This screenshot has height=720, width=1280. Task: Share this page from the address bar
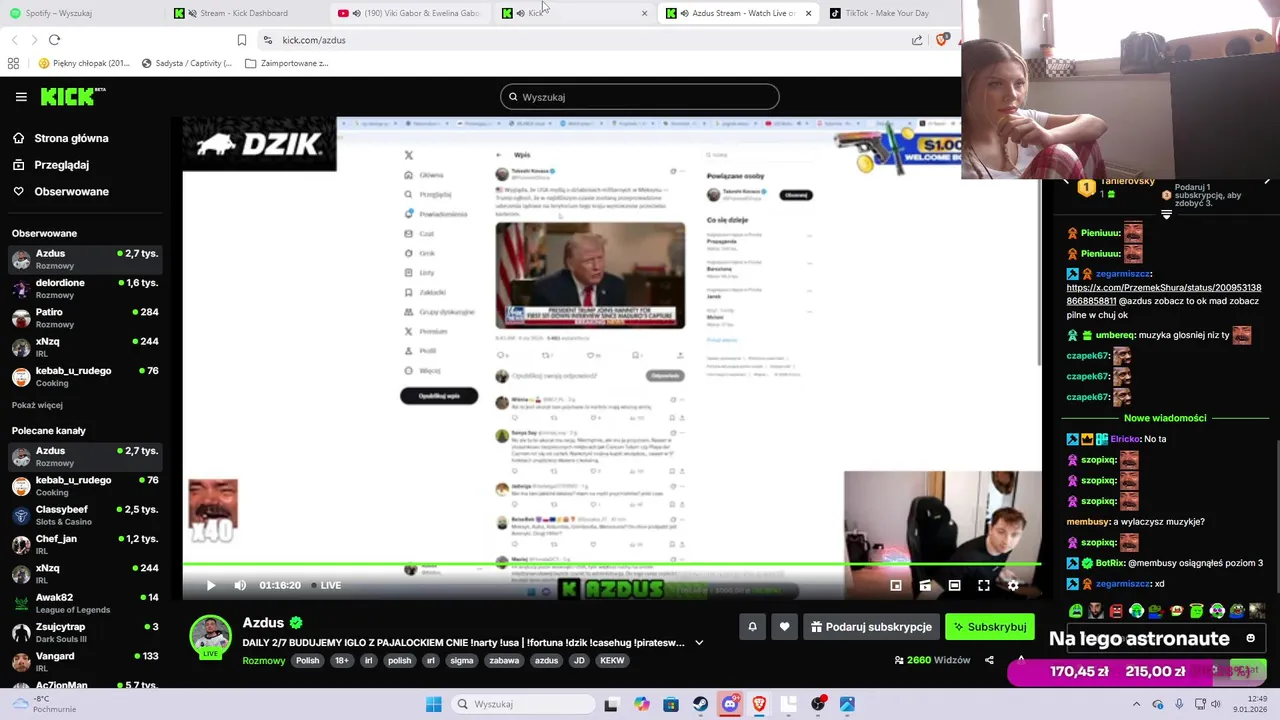917,40
